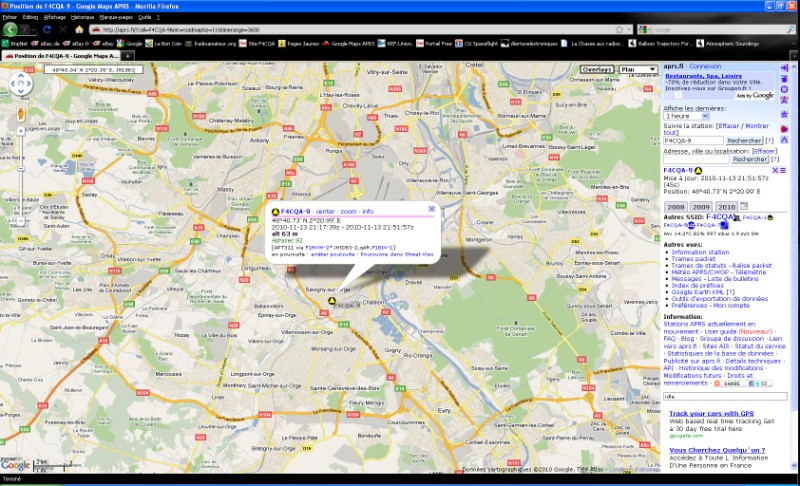Click the red figure sidebar icon
The image size is (800, 486).
784,100
